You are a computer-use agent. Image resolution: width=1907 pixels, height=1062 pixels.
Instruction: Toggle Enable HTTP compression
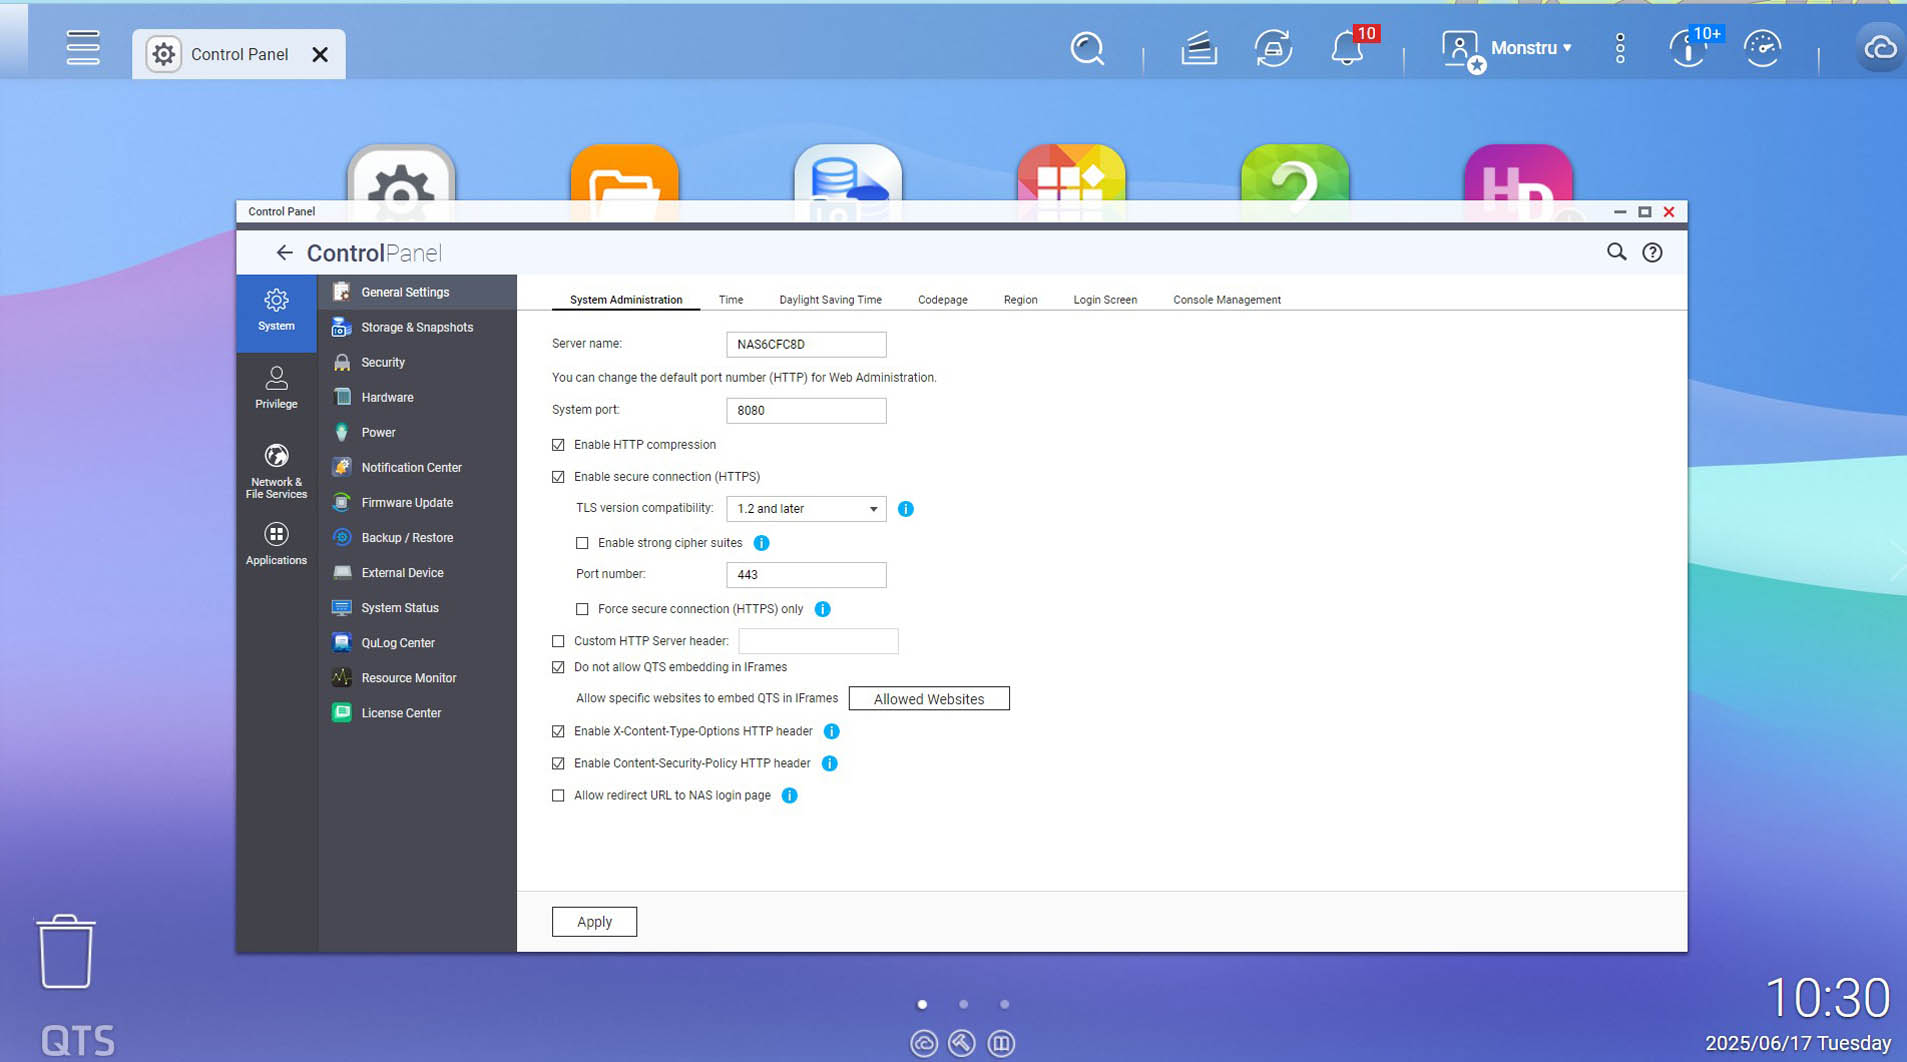pos(558,445)
